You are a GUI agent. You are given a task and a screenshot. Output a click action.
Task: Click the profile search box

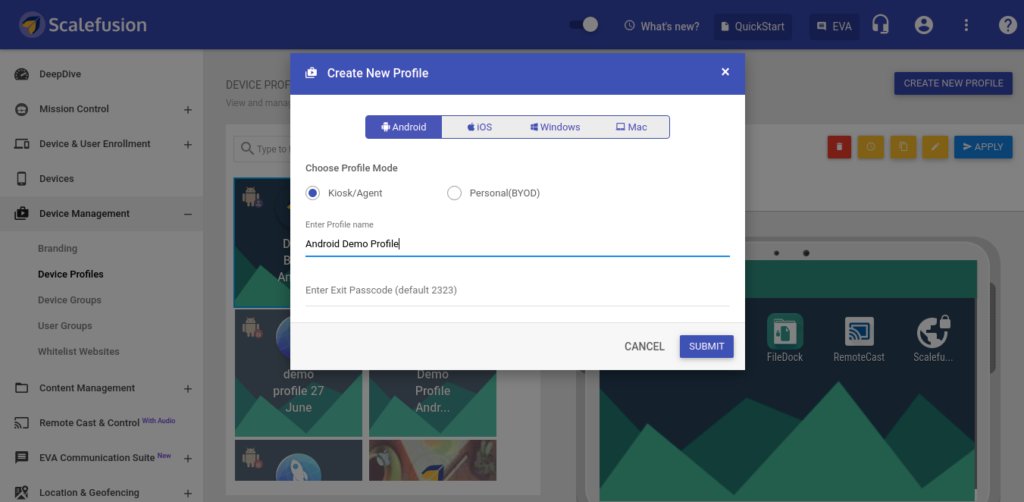pyautogui.click(x=263, y=149)
